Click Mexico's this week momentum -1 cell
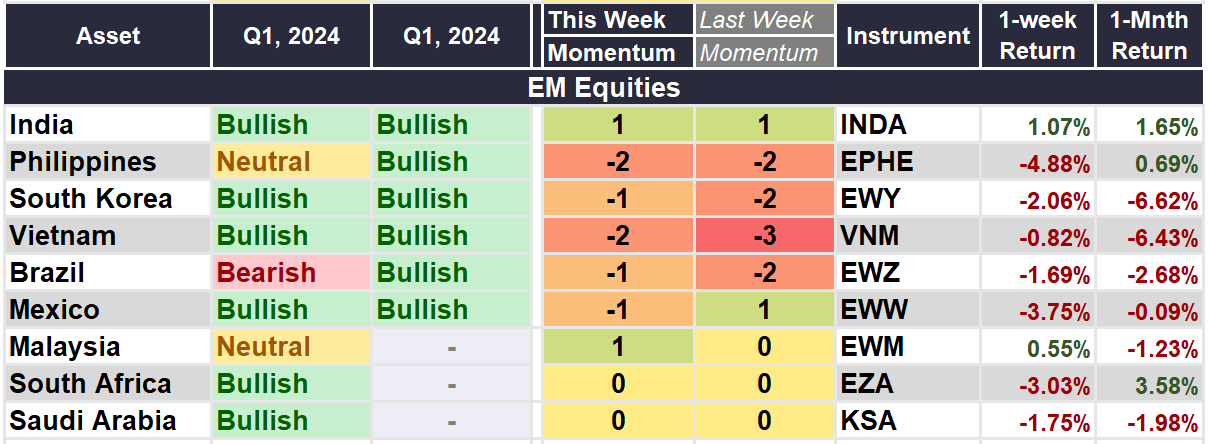The width and height of the screenshot is (1209, 444). (x=618, y=310)
